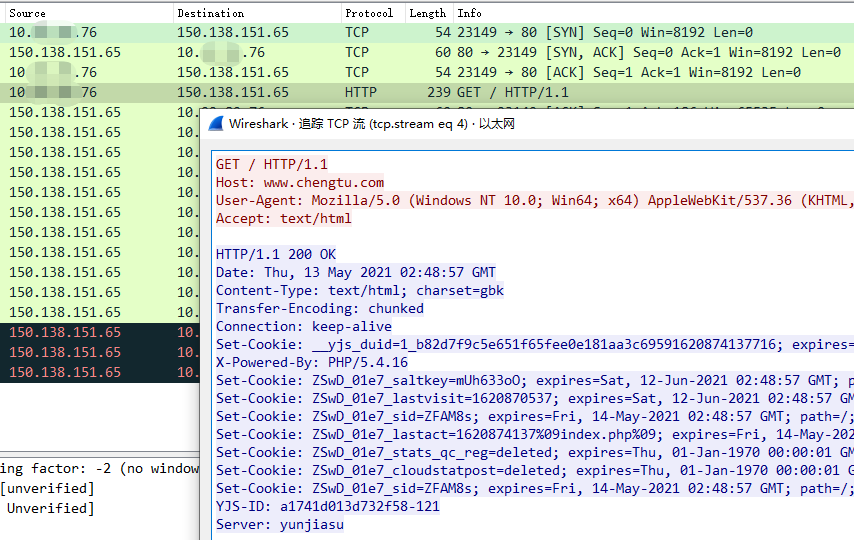Click the YJS-ID header line
Screen dimensions: 854x540
[x=328, y=506]
